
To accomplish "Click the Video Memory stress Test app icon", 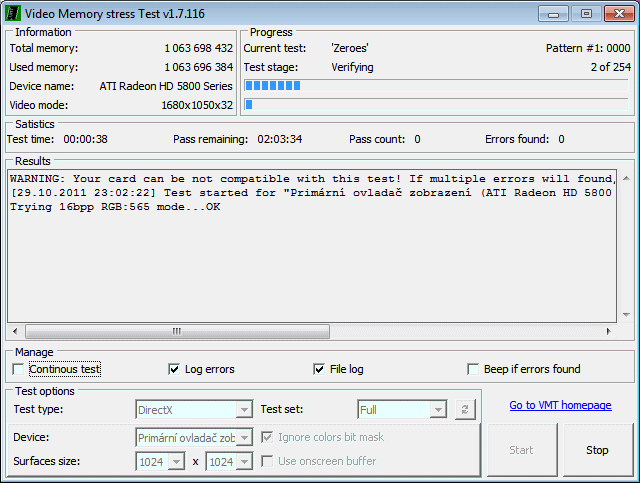I will (x=13, y=13).
